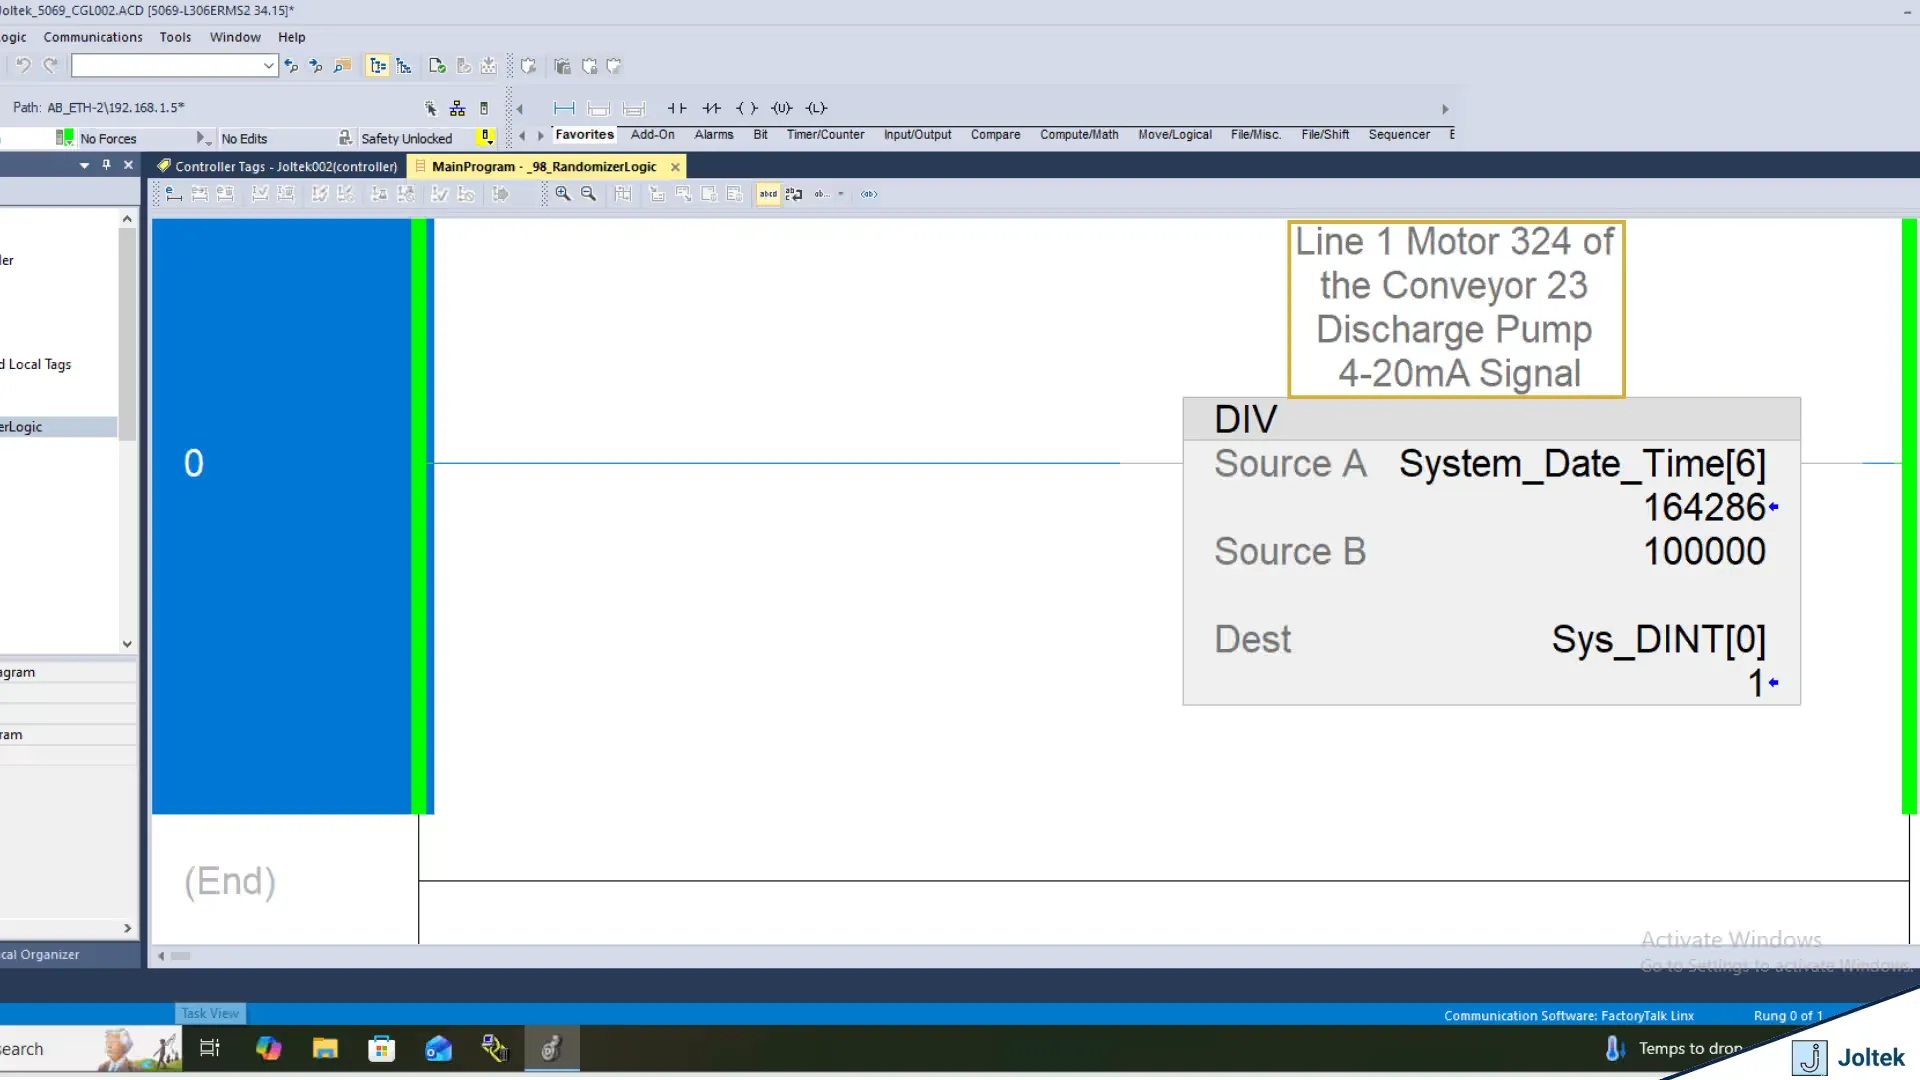Viewport: 1920px width, 1080px height.
Task: Open the Safety Unlocked yellow dropdown
Action: pyautogui.click(x=486, y=138)
